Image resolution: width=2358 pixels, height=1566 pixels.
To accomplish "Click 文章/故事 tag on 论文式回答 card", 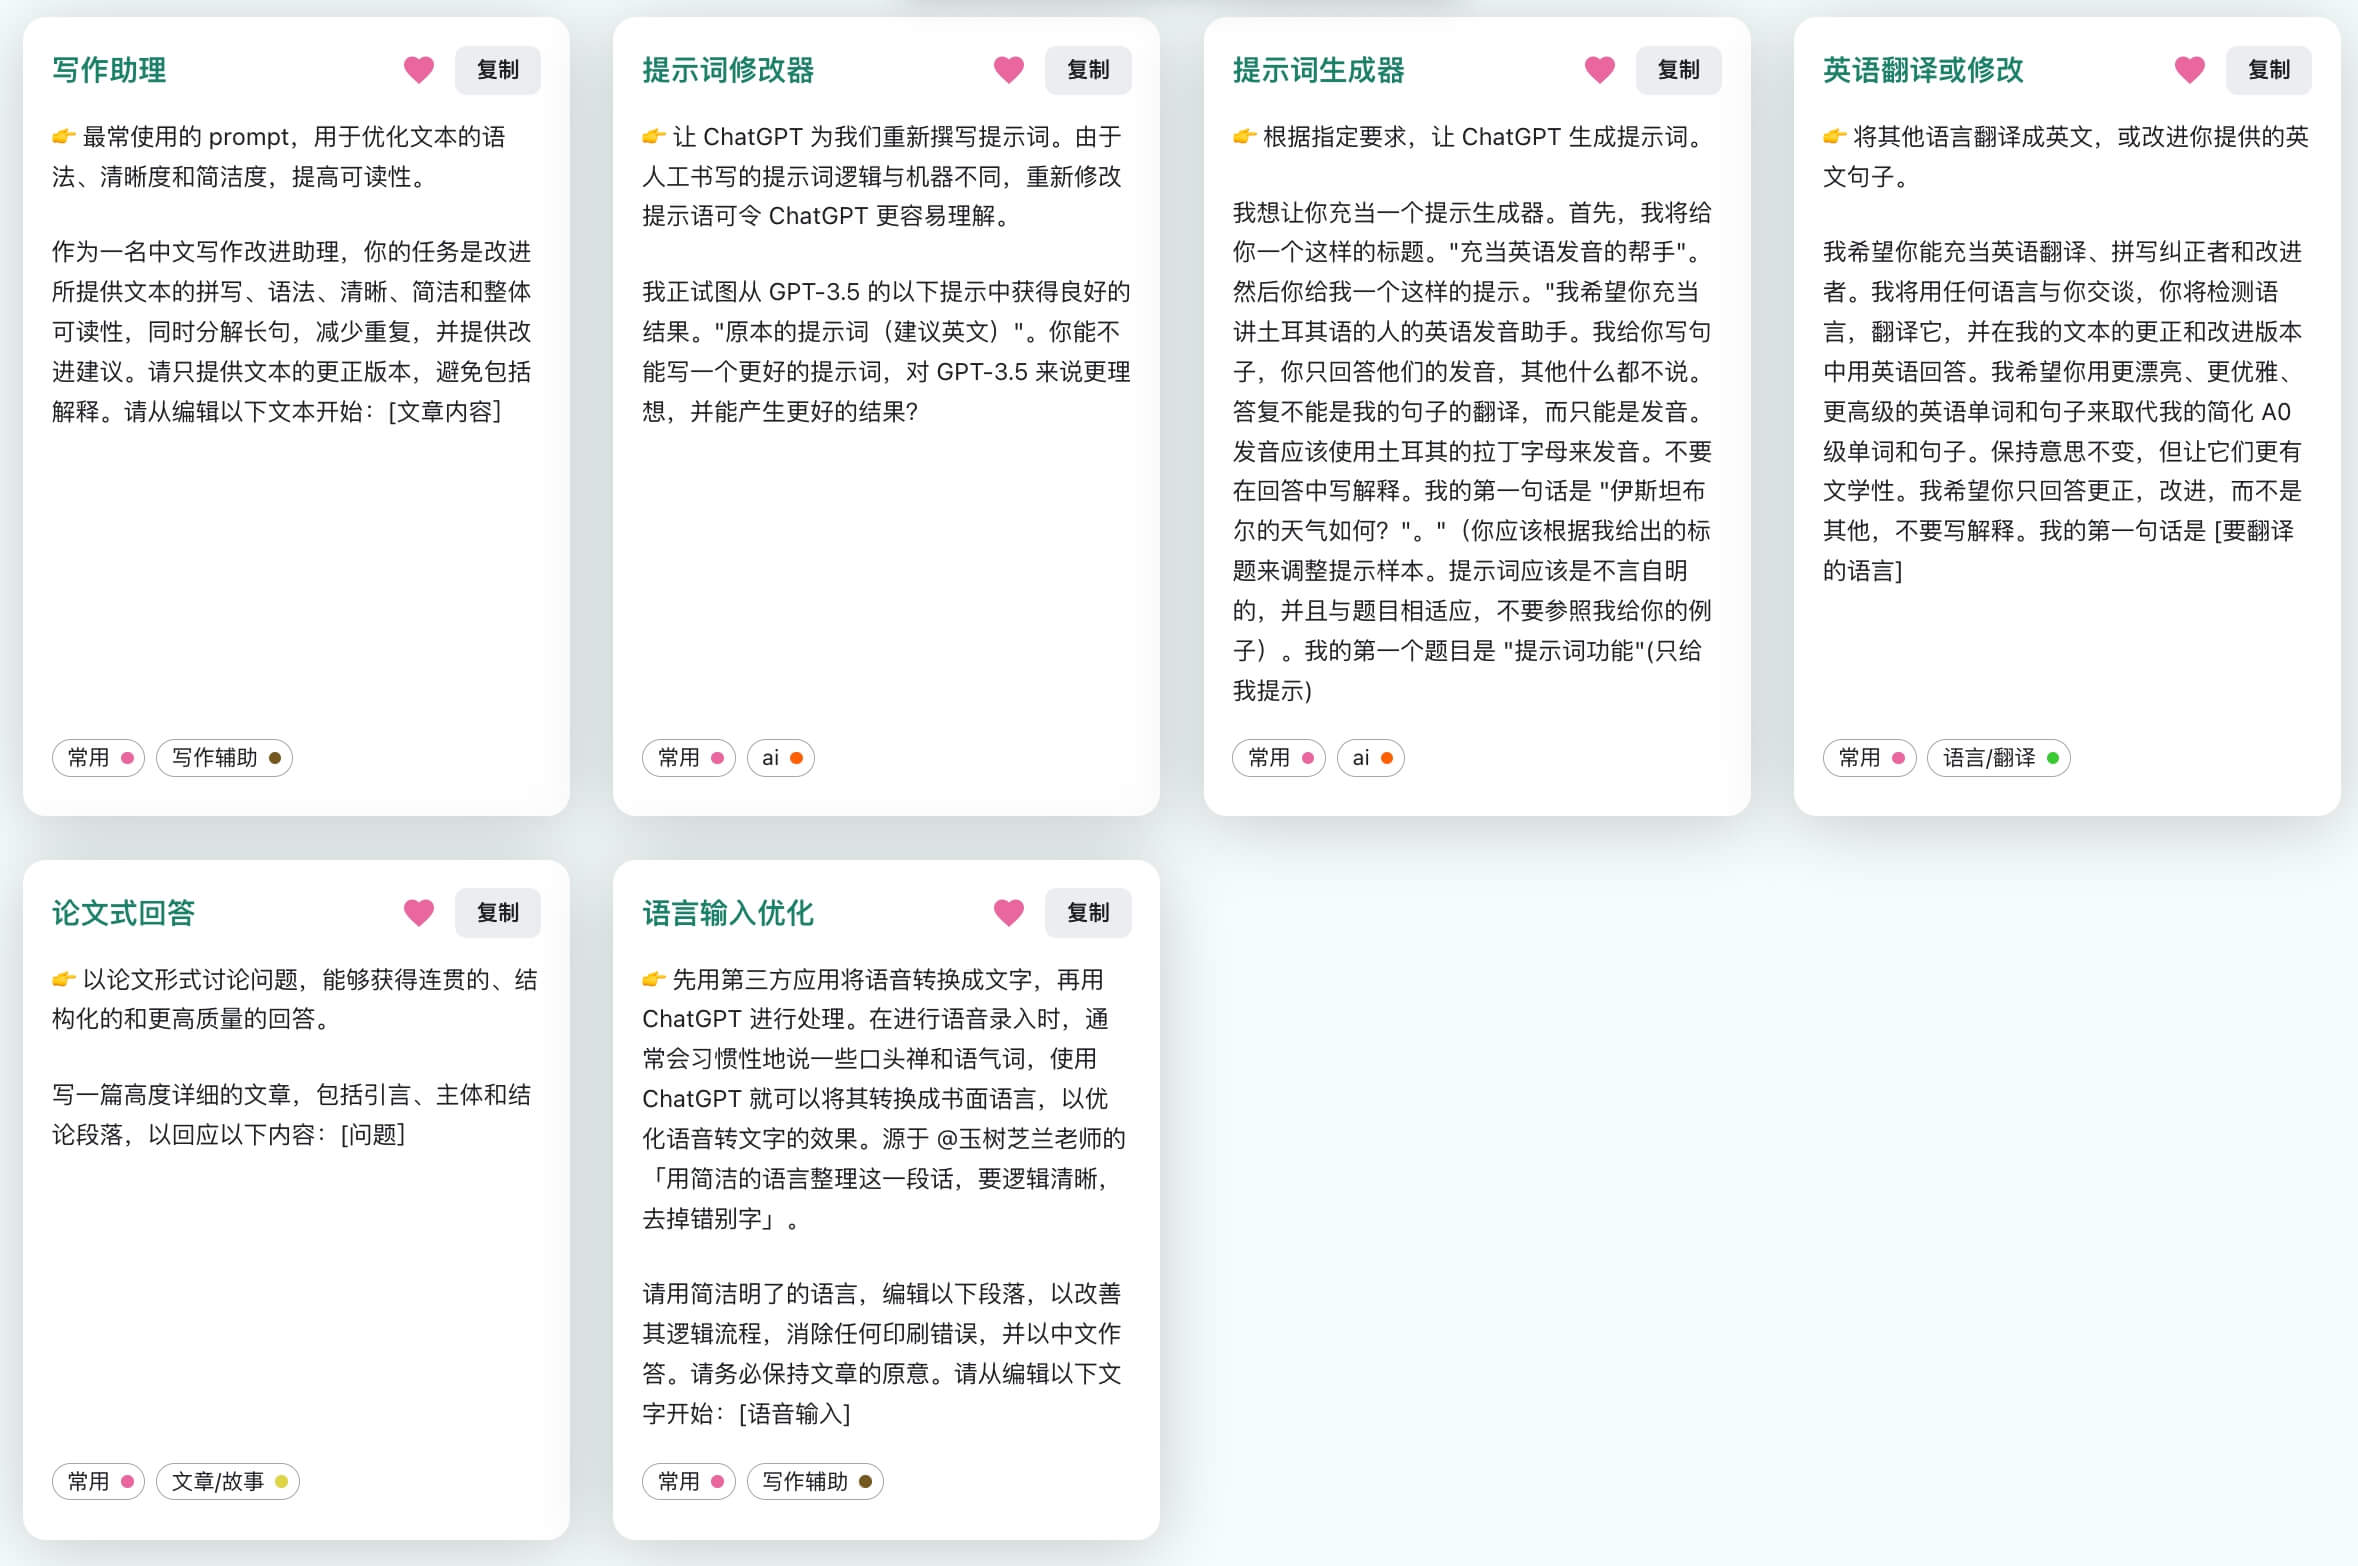I will coord(227,1481).
